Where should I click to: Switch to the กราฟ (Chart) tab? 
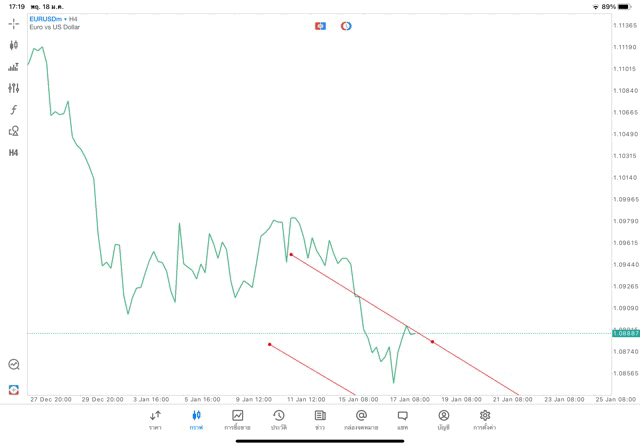196,419
